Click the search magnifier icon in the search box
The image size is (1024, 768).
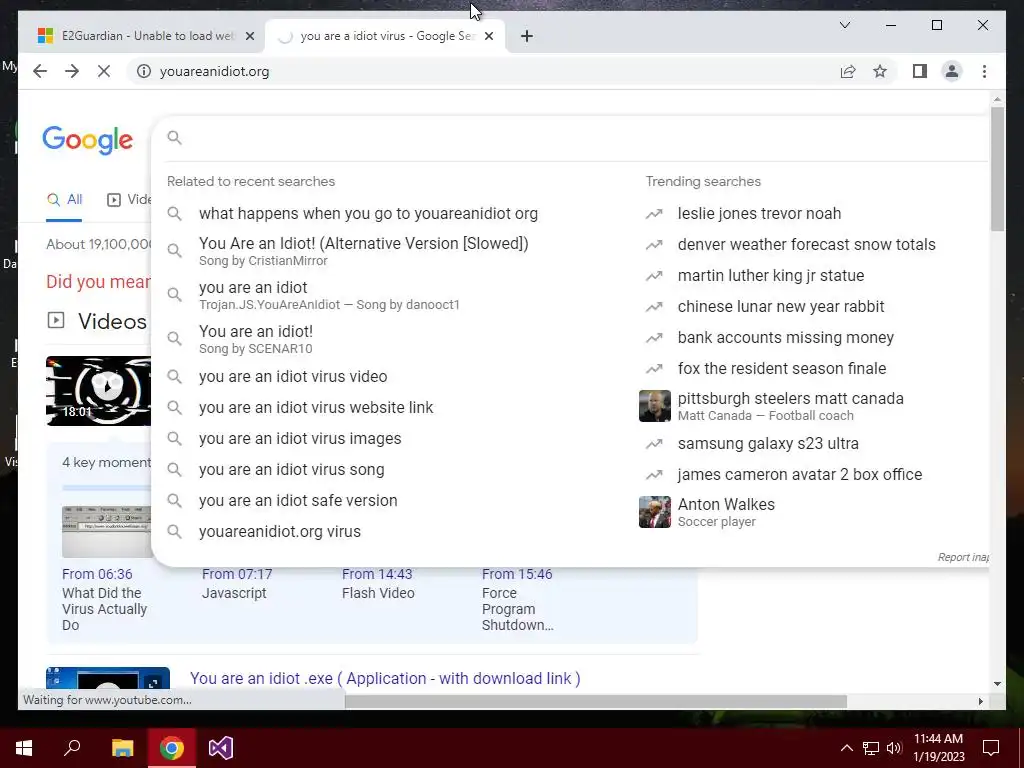(x=174, y=138)
